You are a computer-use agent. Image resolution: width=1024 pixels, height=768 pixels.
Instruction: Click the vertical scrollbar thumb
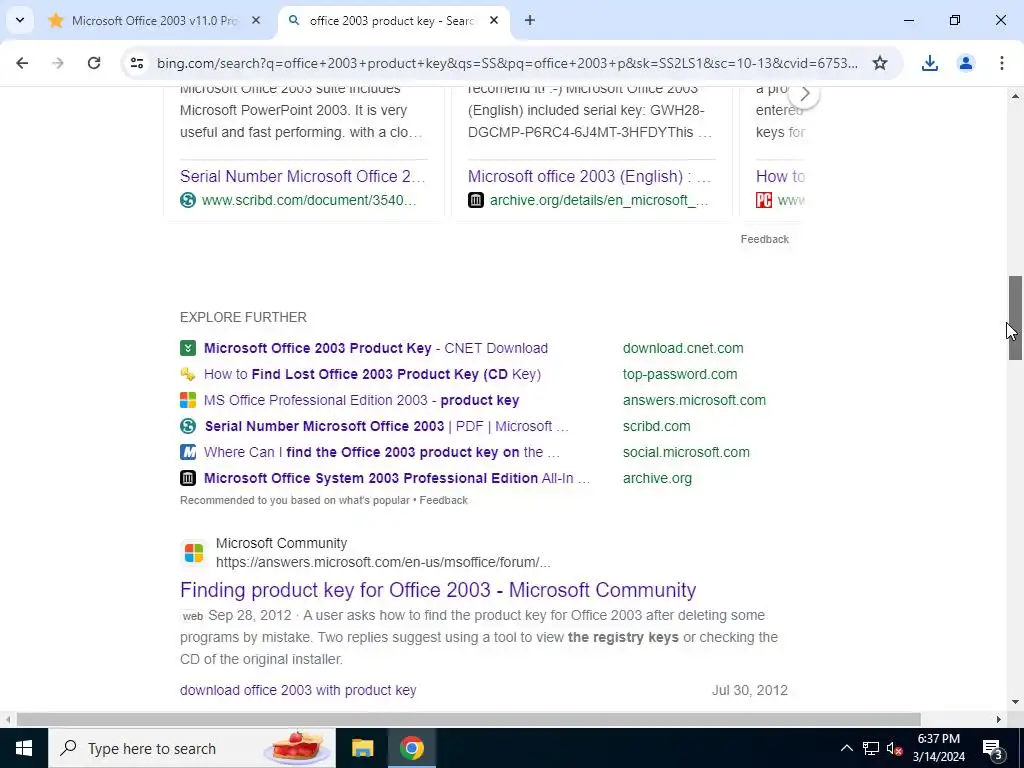[x=1015, y=318]
